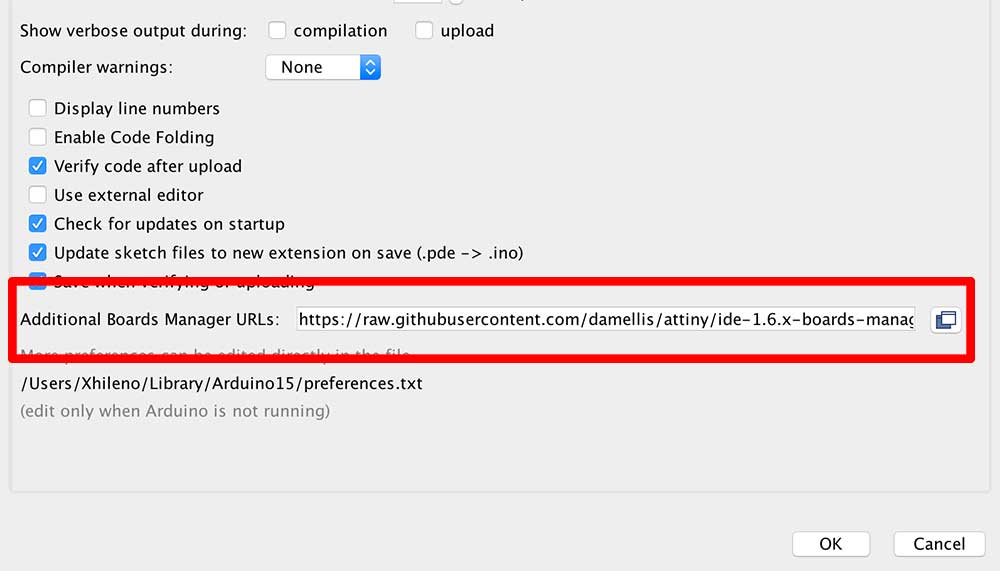Open the Additional Boards Manager URLs editor window icon
Image resolution: width=1000 pixels, height=571 pixels.
tap(945, 320)
